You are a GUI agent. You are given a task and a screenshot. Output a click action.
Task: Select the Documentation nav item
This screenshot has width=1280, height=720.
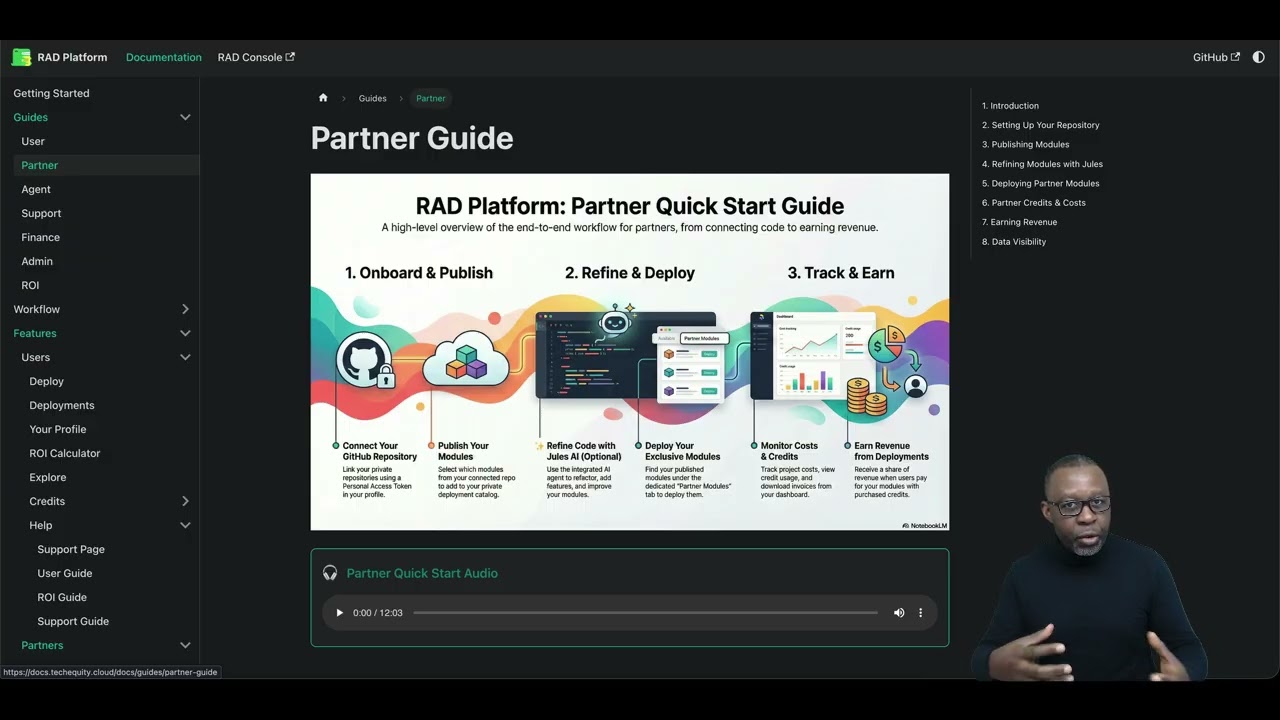tap(164, 57)
